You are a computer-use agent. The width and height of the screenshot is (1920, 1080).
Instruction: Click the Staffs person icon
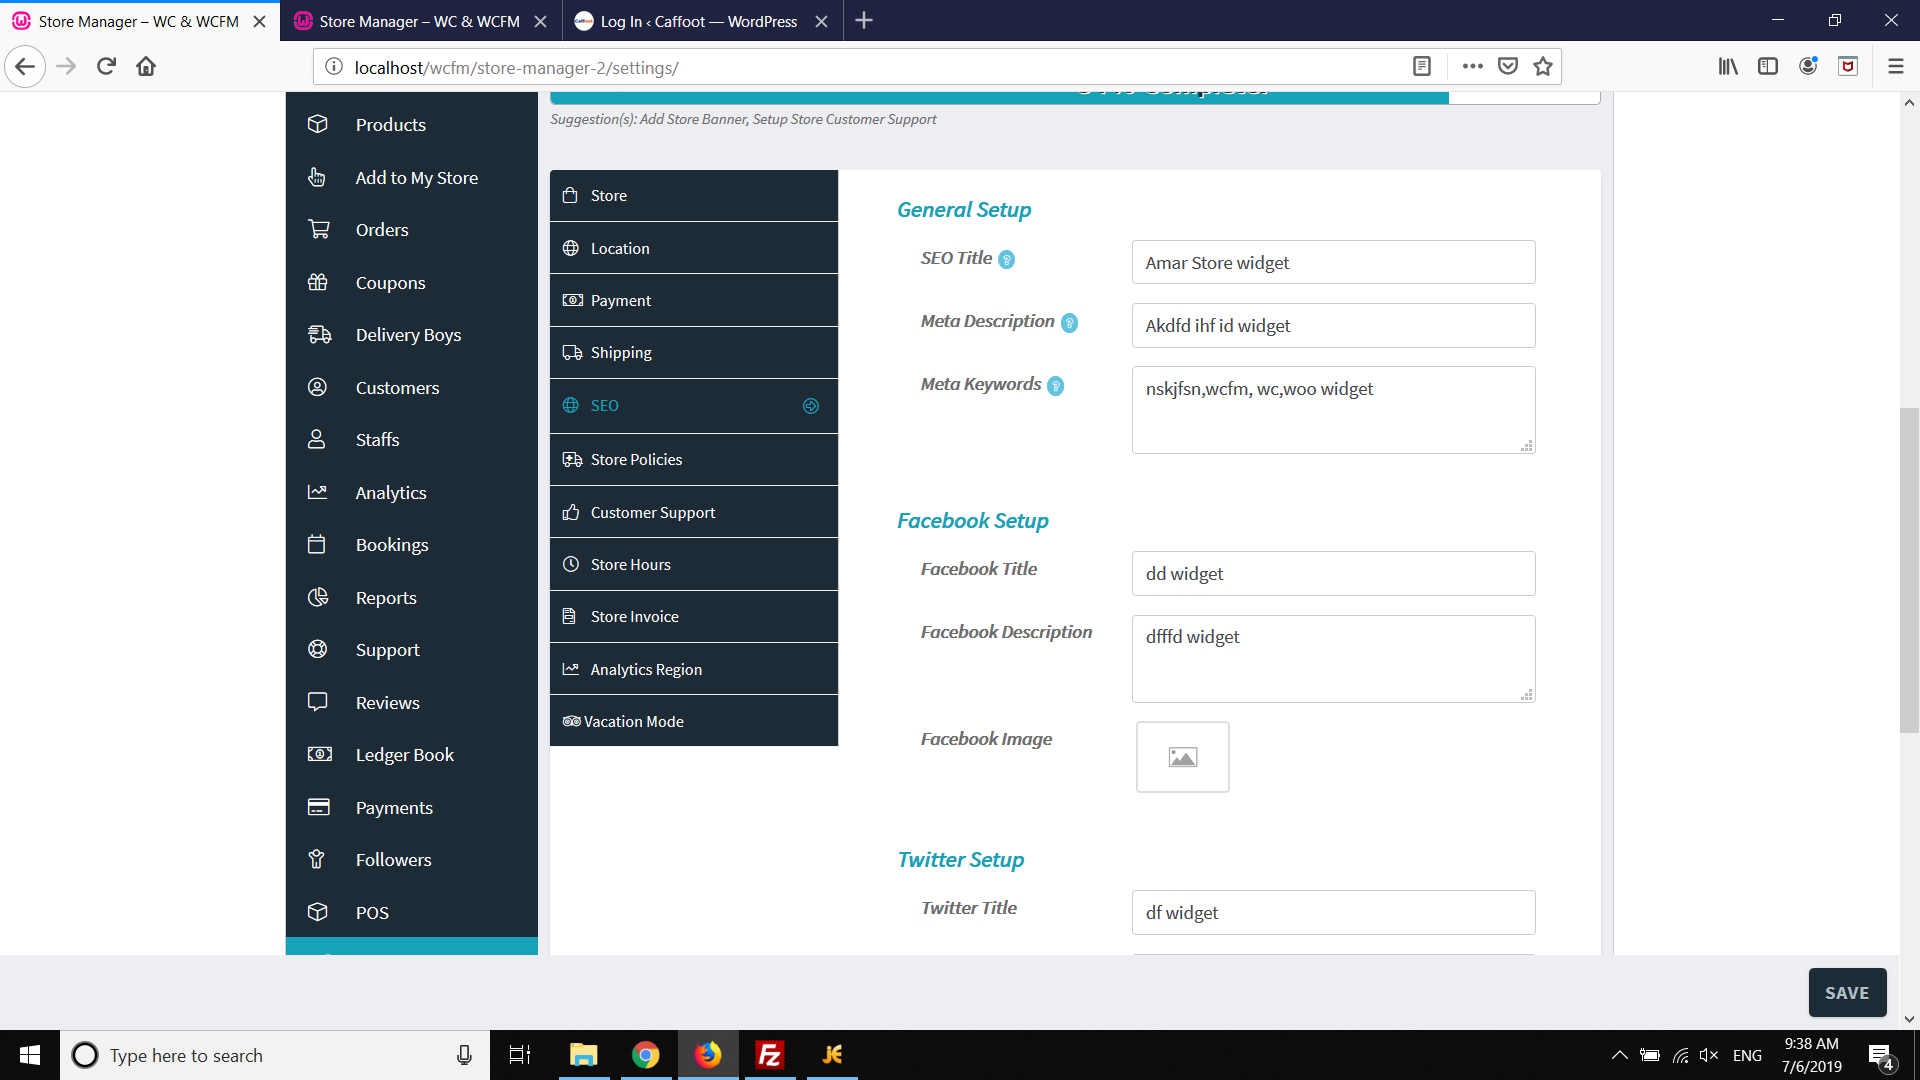coord(317,439)
